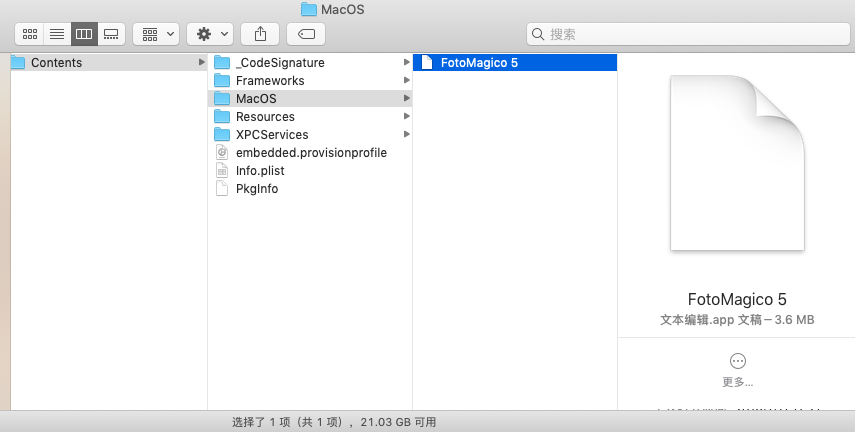
Task: Focus the 搜索 search field
Action: click(x=688, y=34)
